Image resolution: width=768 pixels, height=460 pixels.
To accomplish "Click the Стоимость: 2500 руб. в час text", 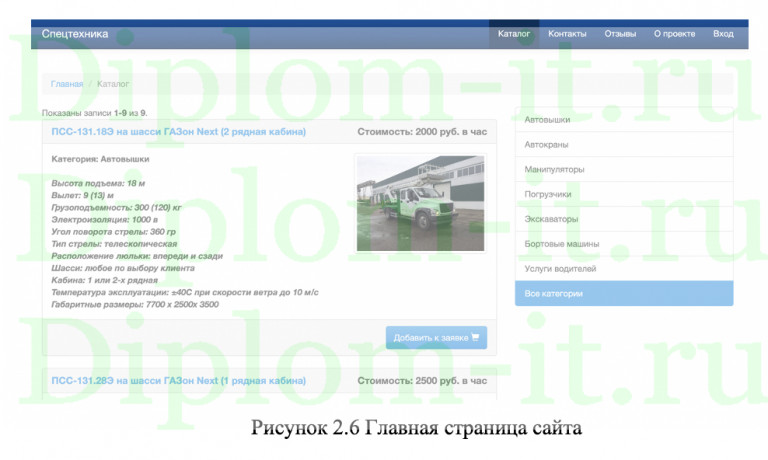I will coord(422,381).
